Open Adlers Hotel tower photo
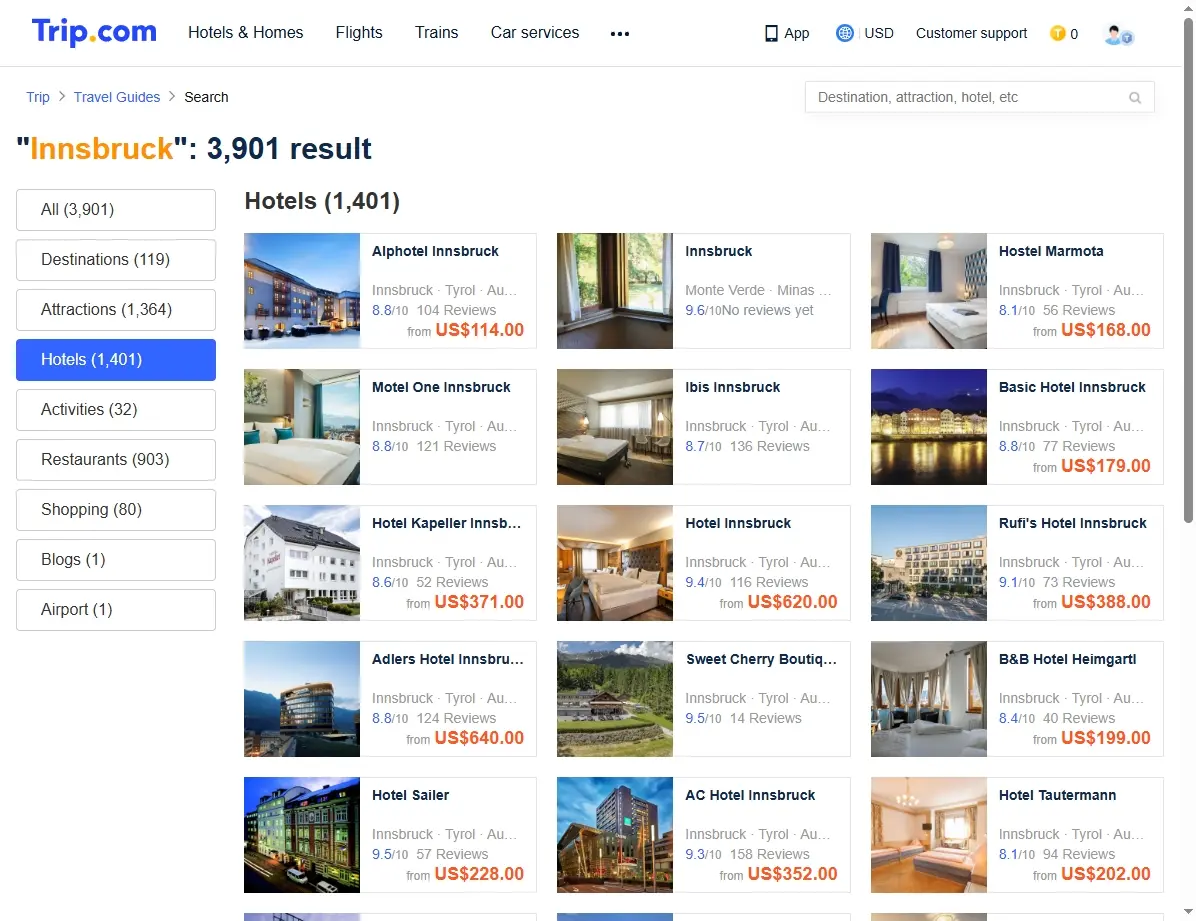Viewport: 1196px width, 921px height. [x=302, y=699]
